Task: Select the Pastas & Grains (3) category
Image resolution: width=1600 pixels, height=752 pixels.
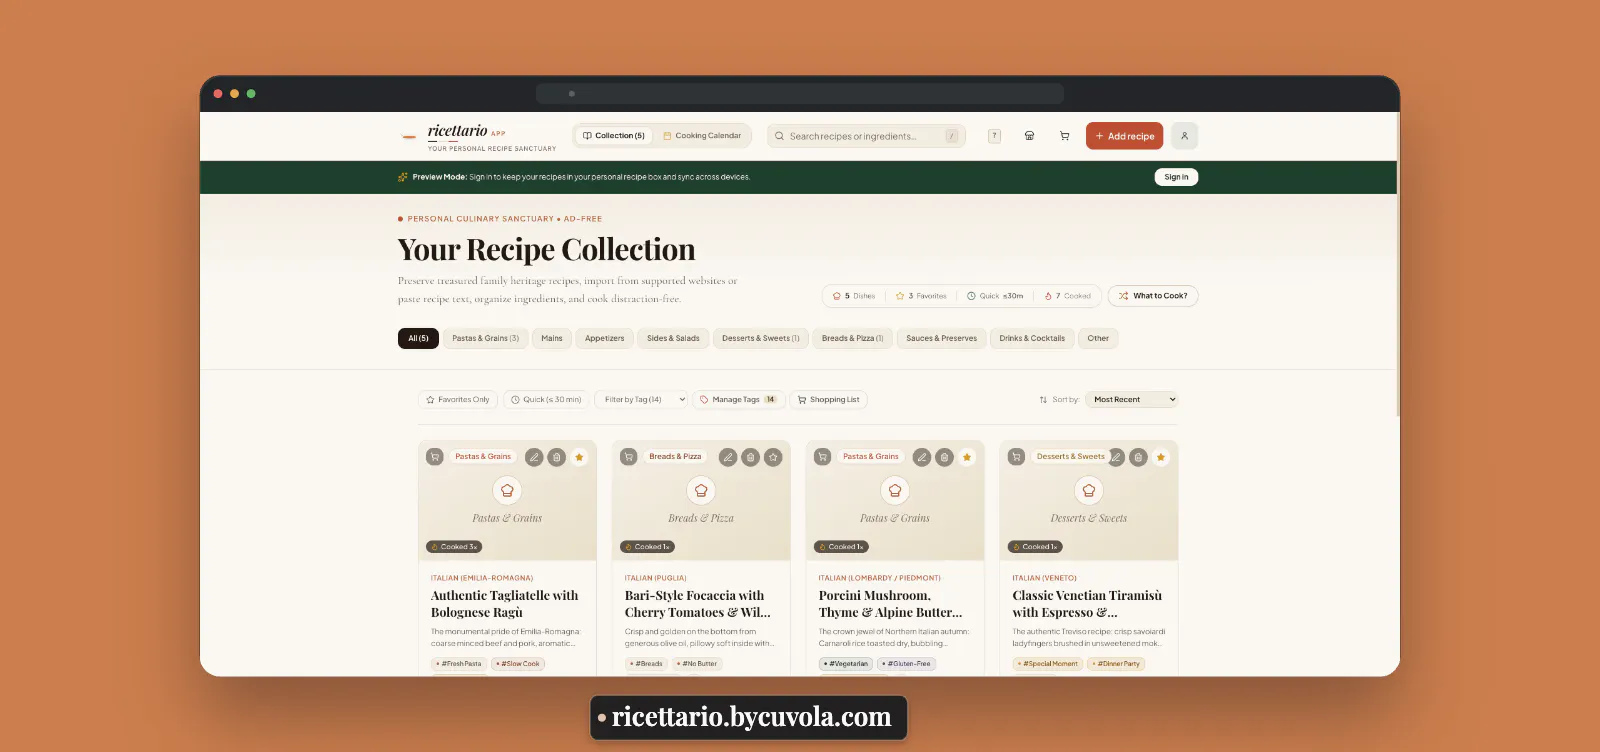Action: [x=485, y=339]
